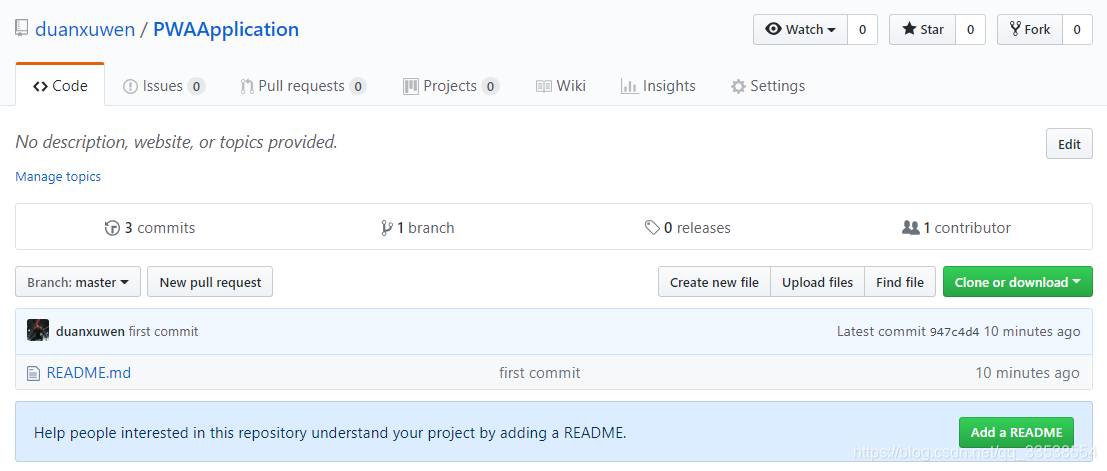Click the Watch count of 0
This screenshot has height=471, width=1107.
(862, 30)
